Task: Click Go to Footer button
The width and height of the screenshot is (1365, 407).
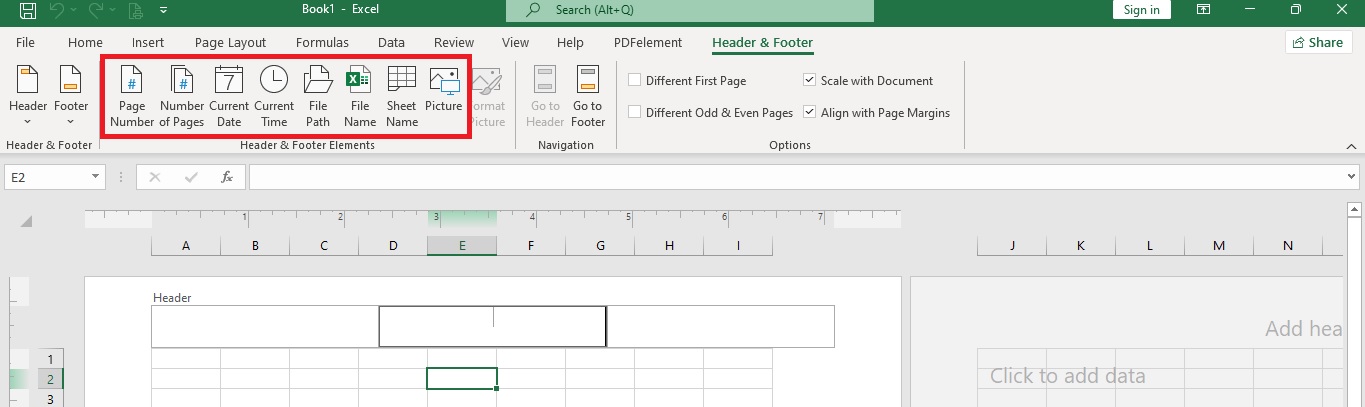Action: click(588, 96)
